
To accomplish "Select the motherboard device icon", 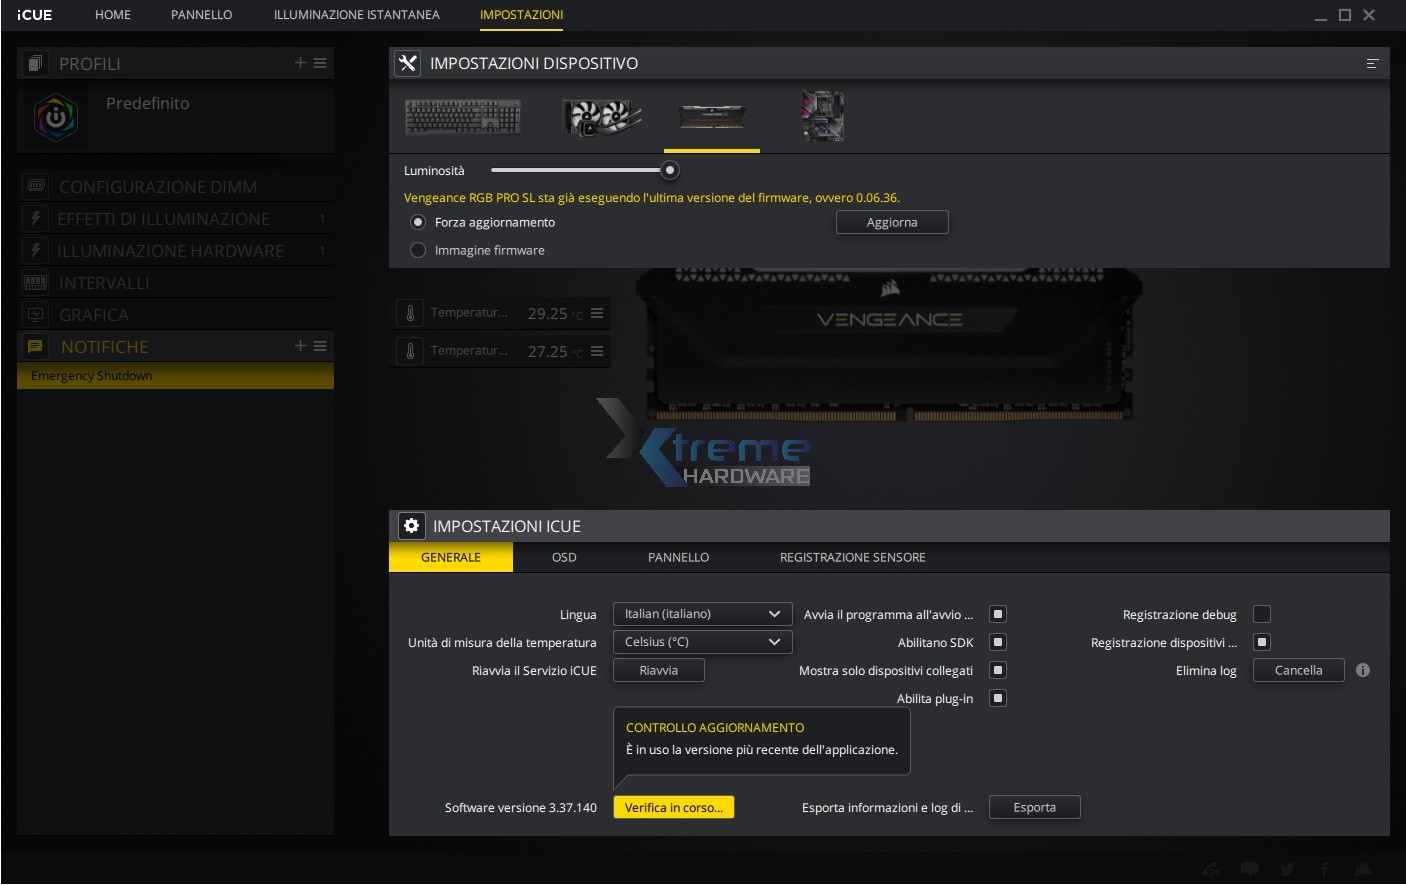I will tap(823, 116).
